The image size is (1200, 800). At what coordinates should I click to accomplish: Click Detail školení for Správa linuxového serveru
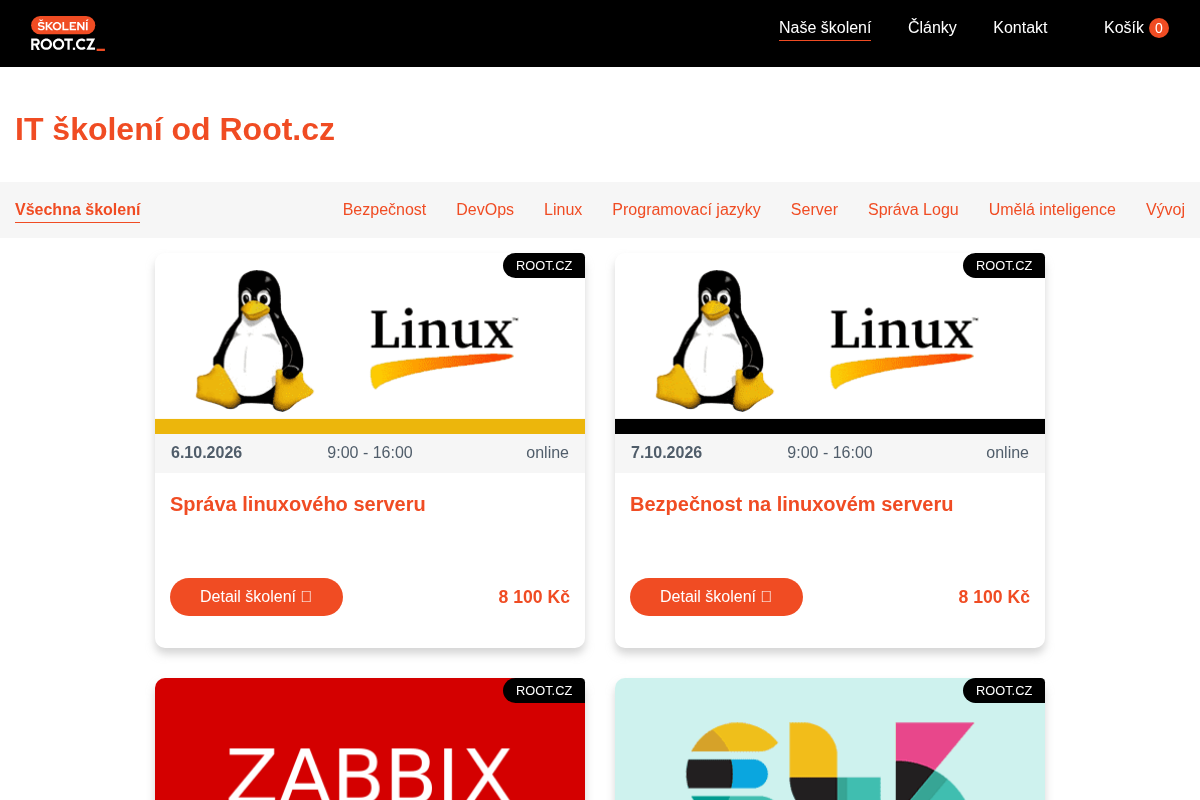click(256, 597)
